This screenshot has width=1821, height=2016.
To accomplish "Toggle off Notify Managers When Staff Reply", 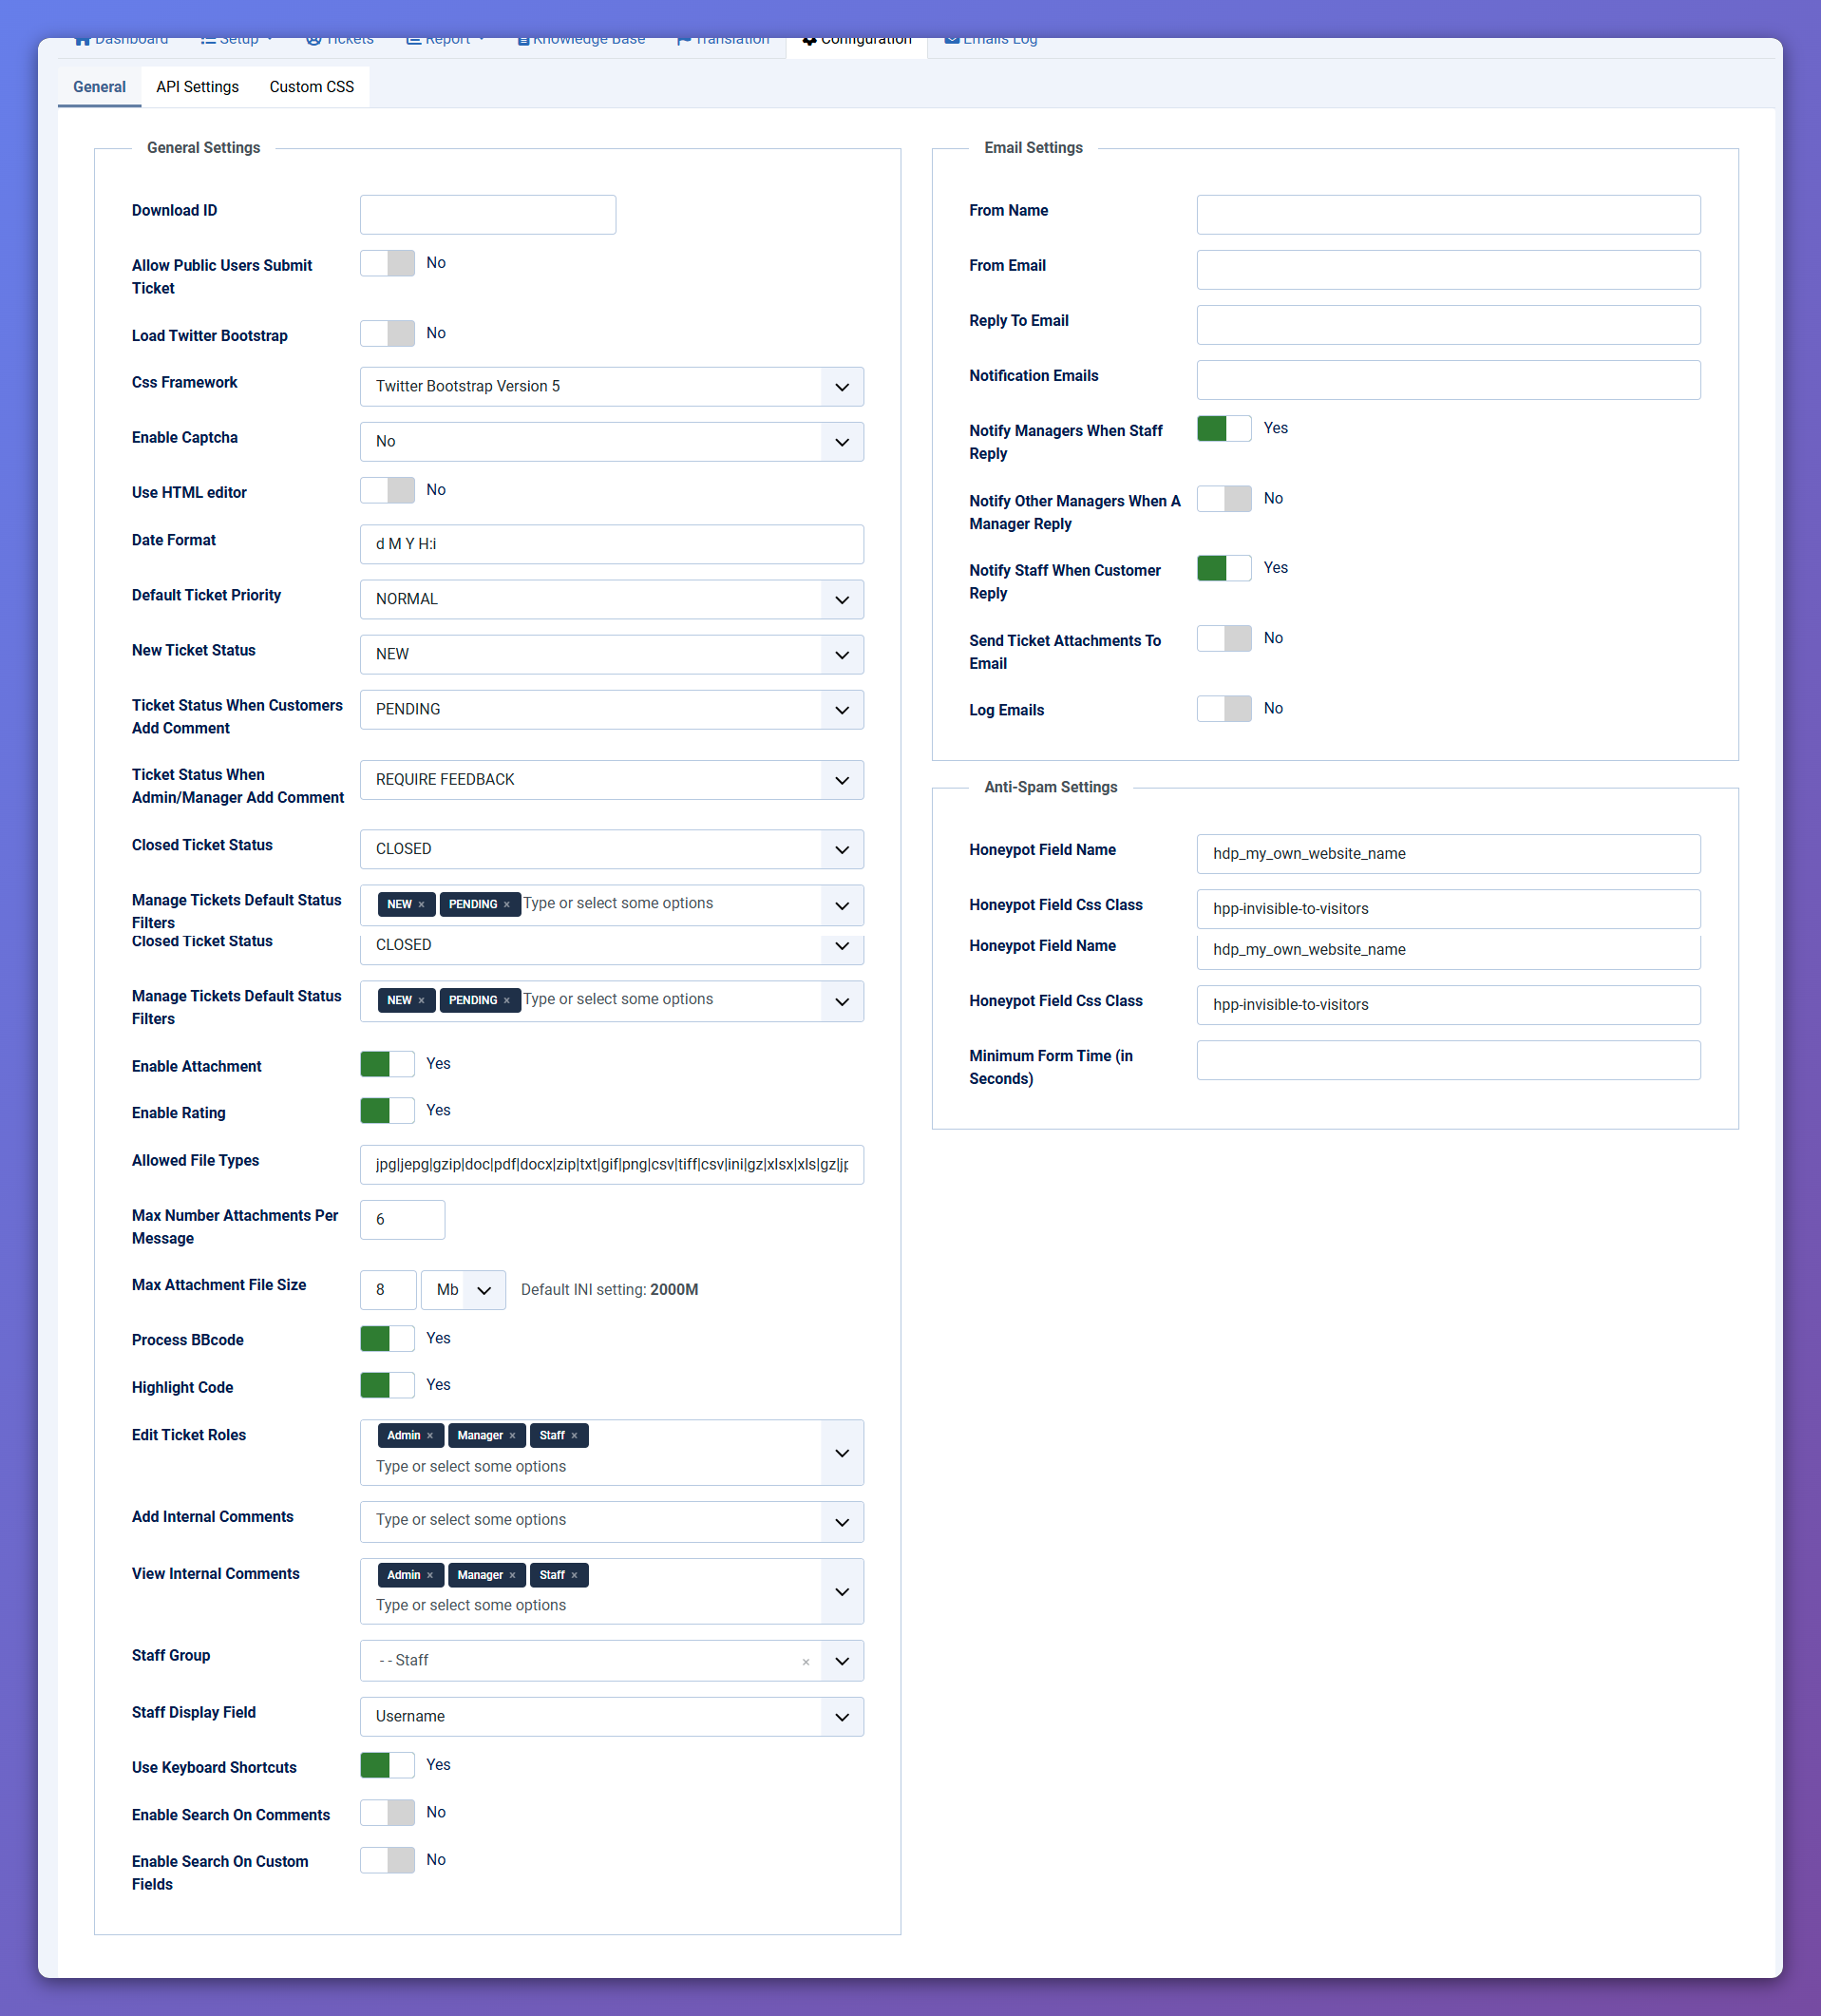I will point(1223,429).
